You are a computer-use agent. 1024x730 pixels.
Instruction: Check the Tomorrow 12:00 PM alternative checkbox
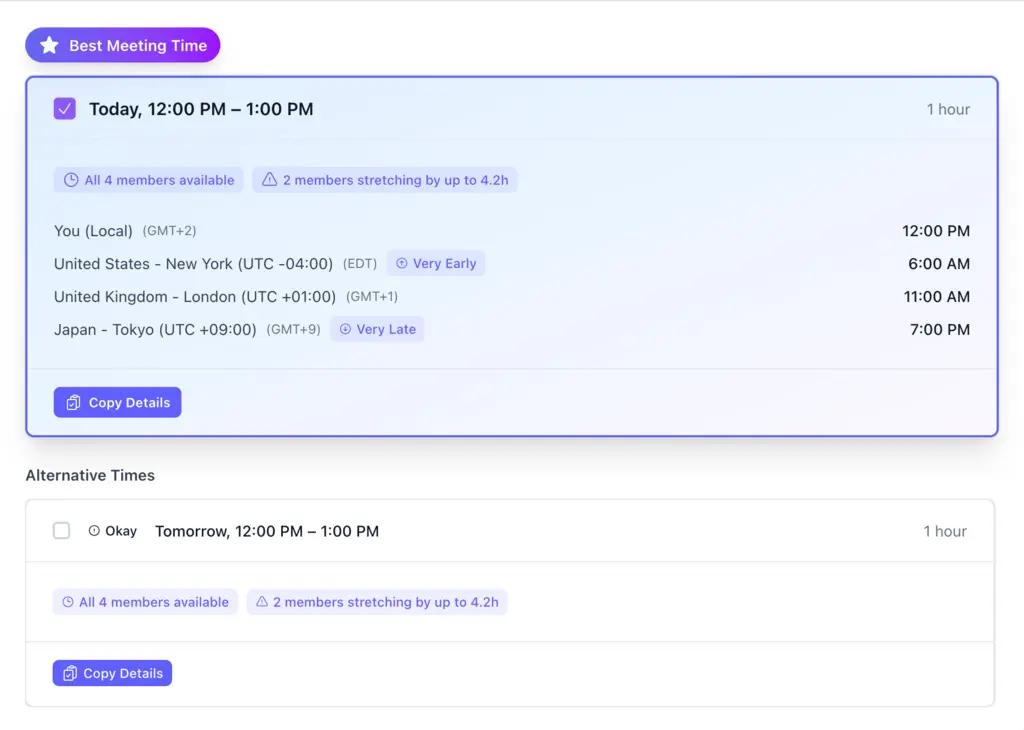(x=62, y=531)
